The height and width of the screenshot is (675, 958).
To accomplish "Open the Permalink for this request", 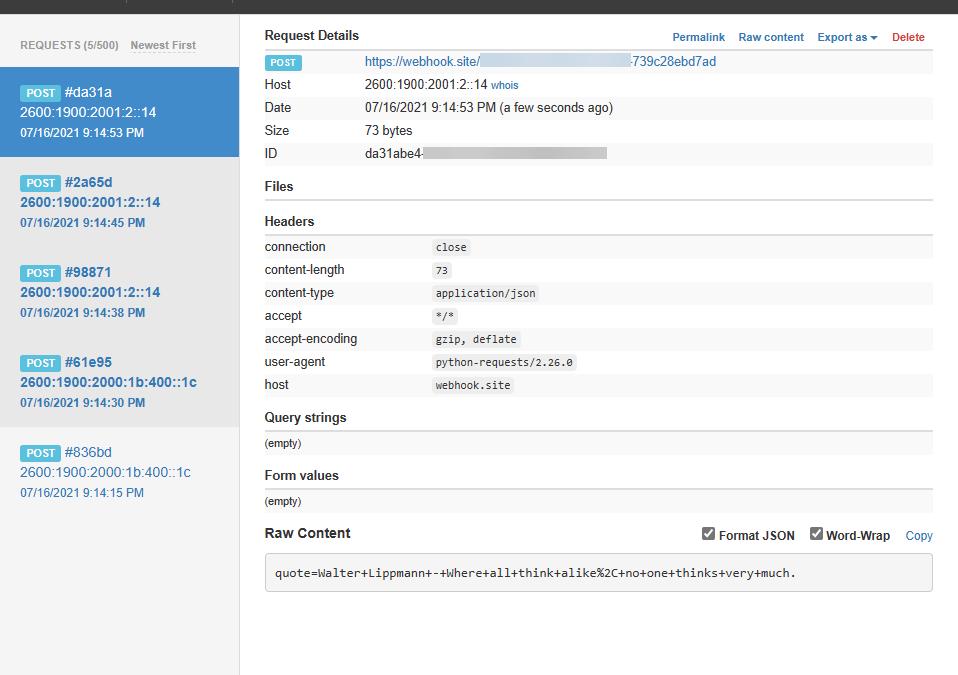I will 698,37.
